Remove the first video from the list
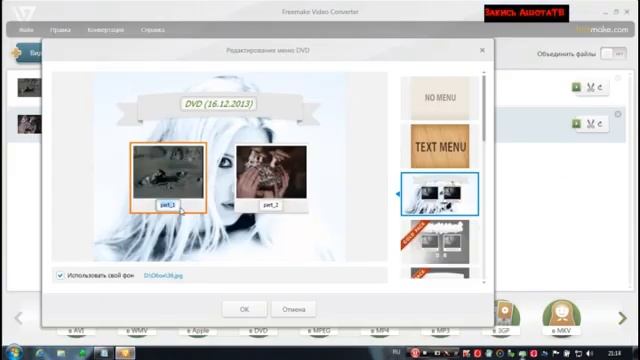 (618, 78)
